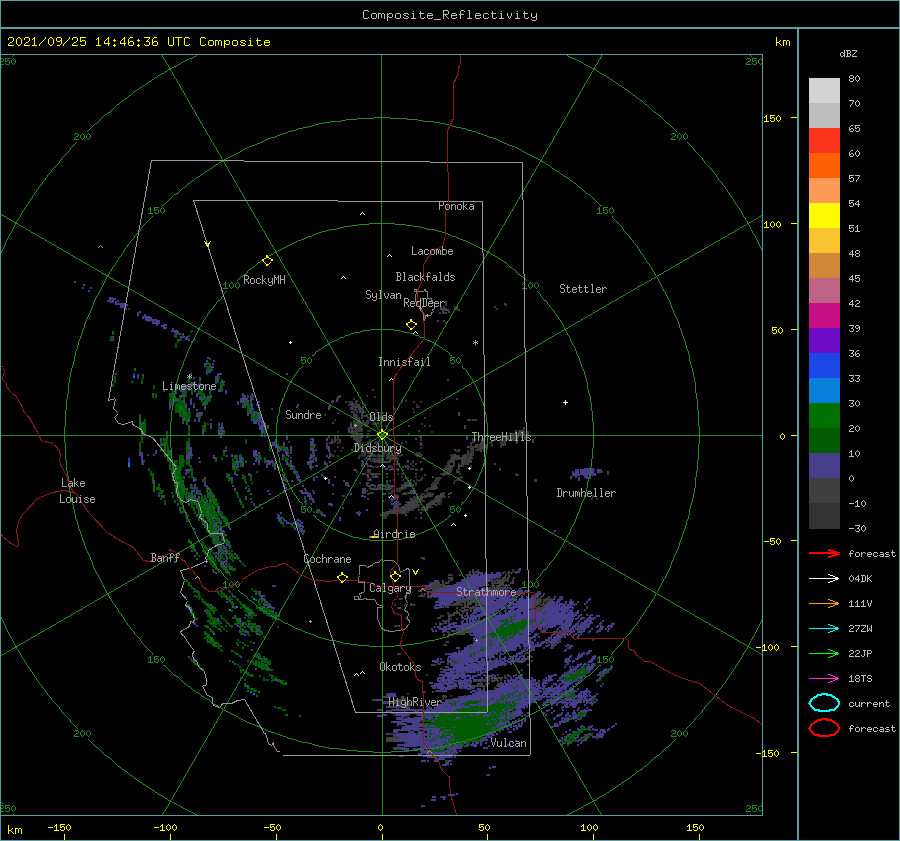Click the Vulcan city label
The width and height of the screenshot is (900, 841).
509,743
